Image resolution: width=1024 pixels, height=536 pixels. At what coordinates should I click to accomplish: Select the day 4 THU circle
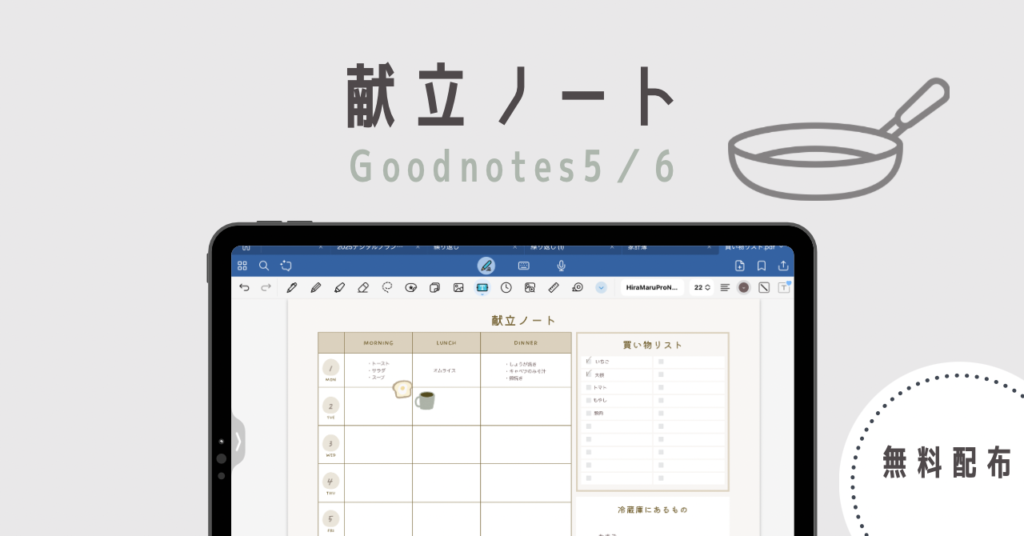[x=330, y=482]
